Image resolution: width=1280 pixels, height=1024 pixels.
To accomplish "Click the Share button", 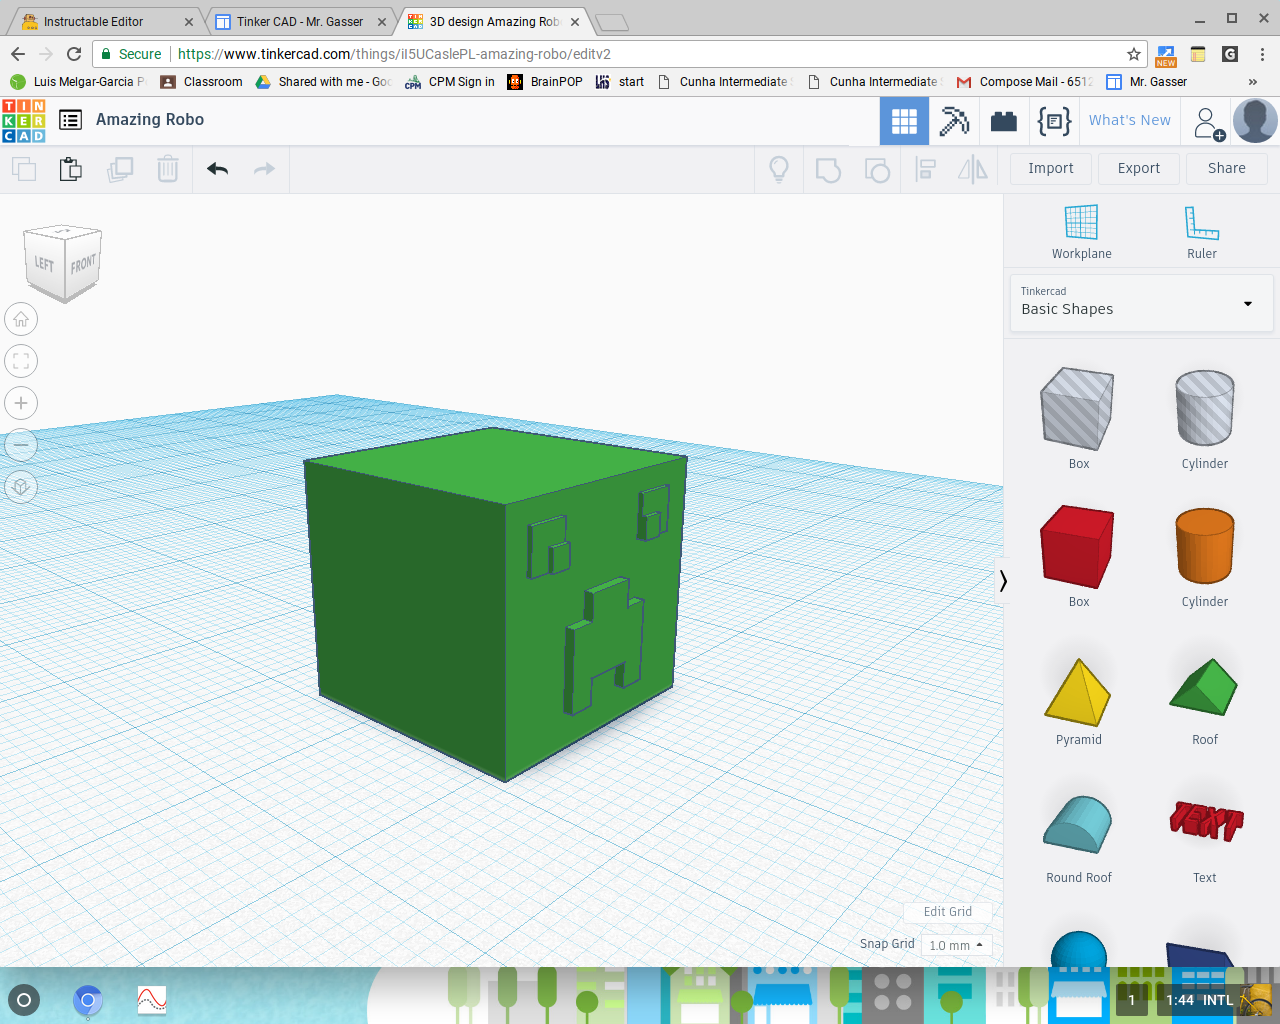I will tap(1227, 168).
